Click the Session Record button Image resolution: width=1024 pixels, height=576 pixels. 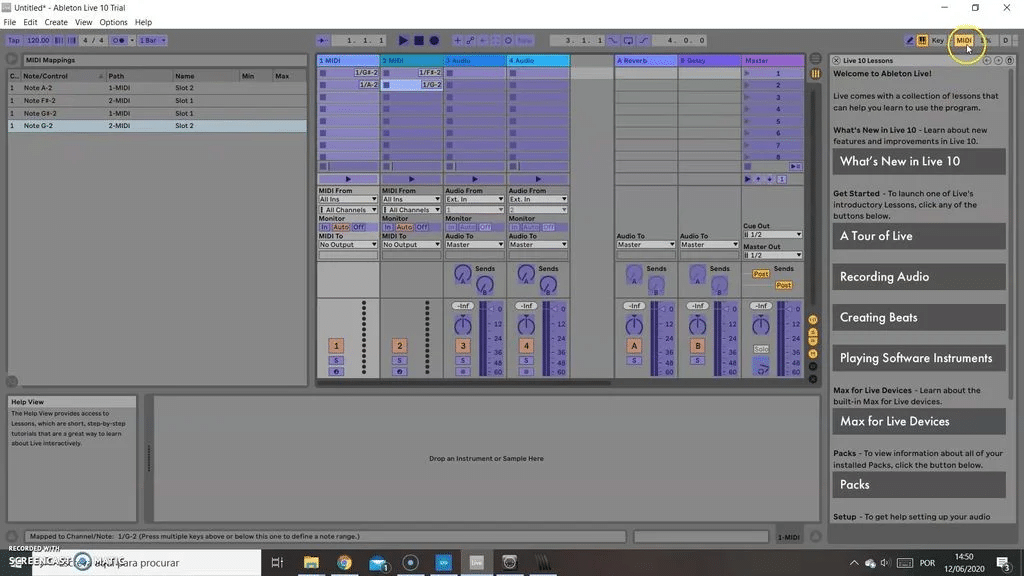(506, 40)
